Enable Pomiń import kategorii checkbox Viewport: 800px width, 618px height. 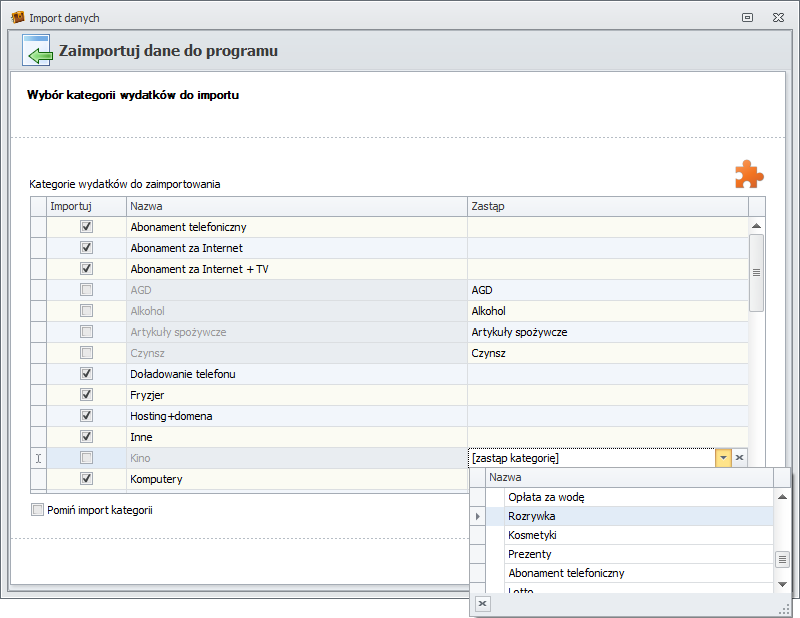click(38, 510)
